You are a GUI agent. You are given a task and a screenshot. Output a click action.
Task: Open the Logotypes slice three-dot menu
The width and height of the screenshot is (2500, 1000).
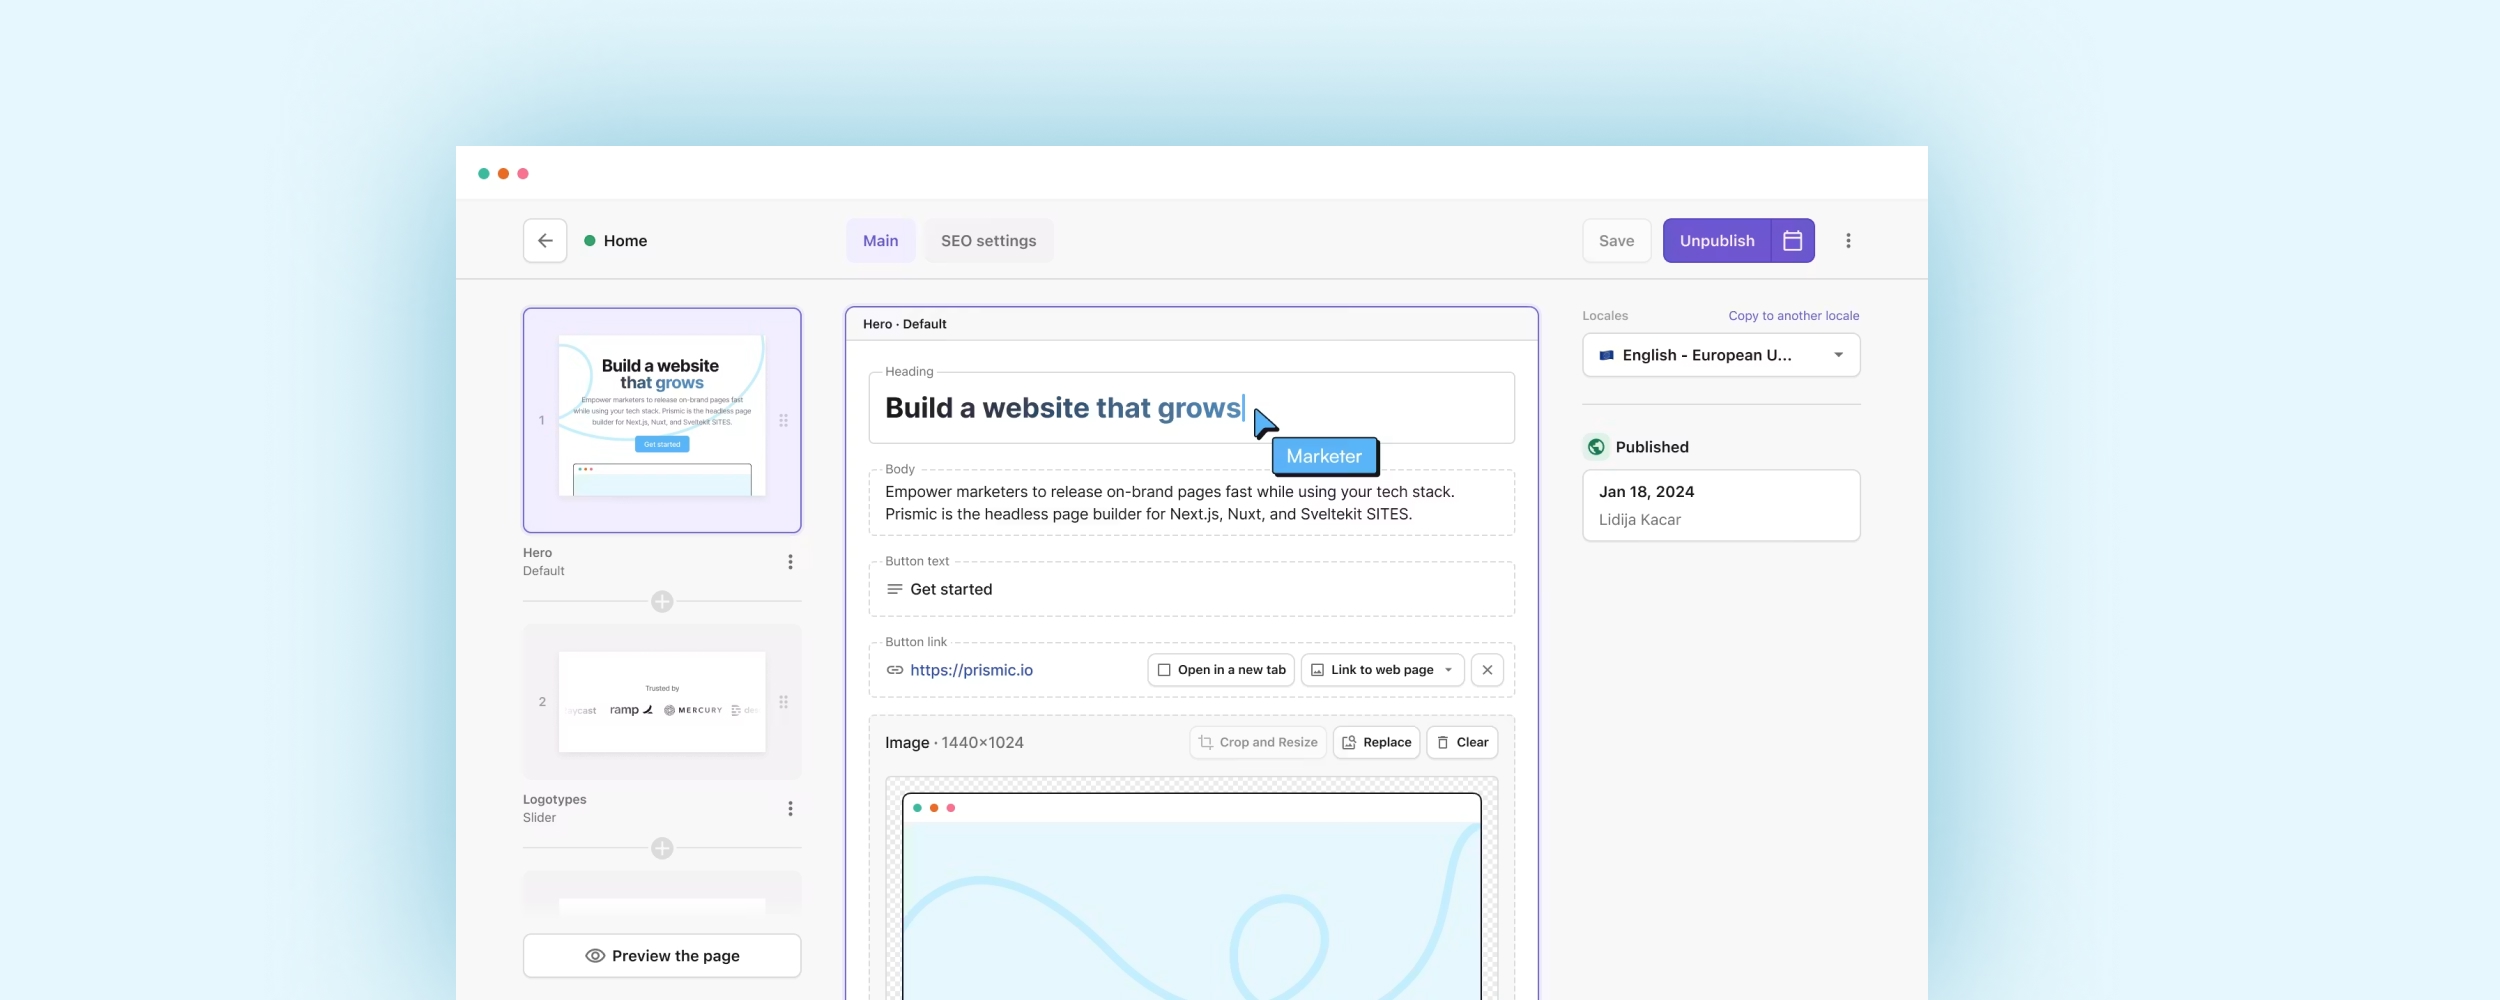(x=790, y=809)
